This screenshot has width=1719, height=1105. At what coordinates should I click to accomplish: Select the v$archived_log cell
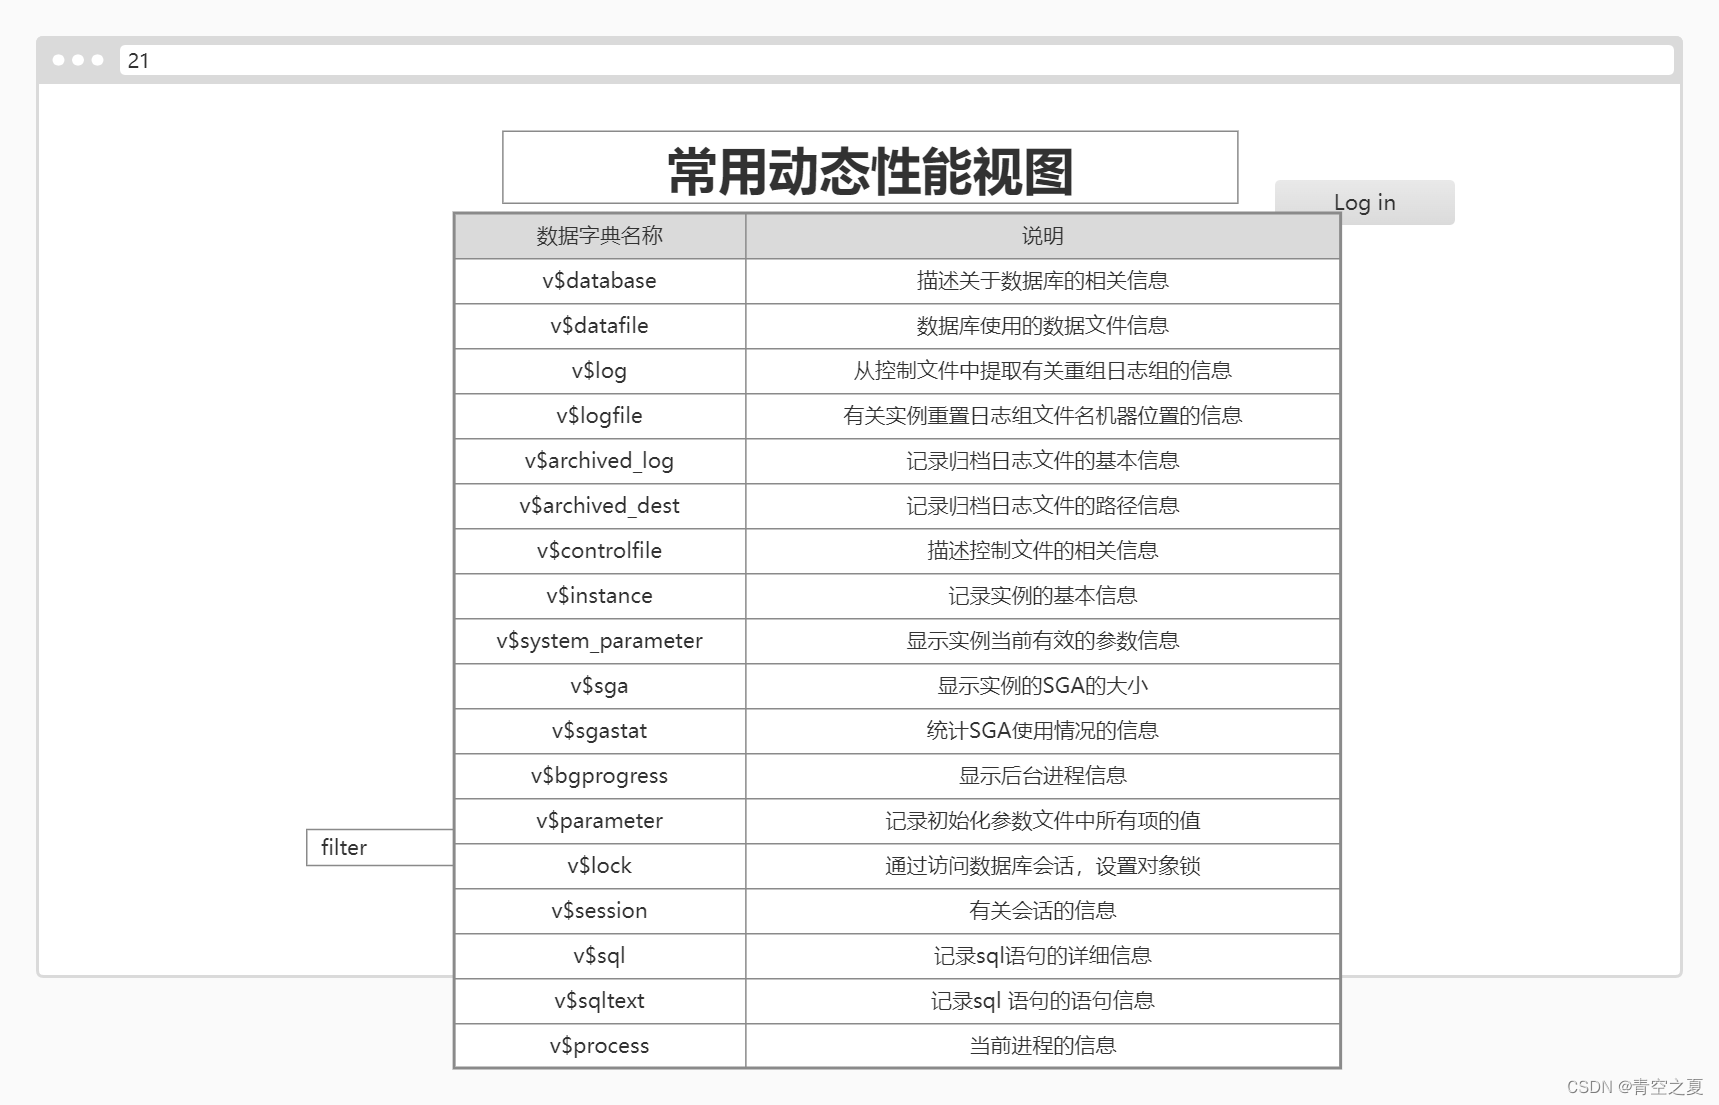click(x=600, y=461)
